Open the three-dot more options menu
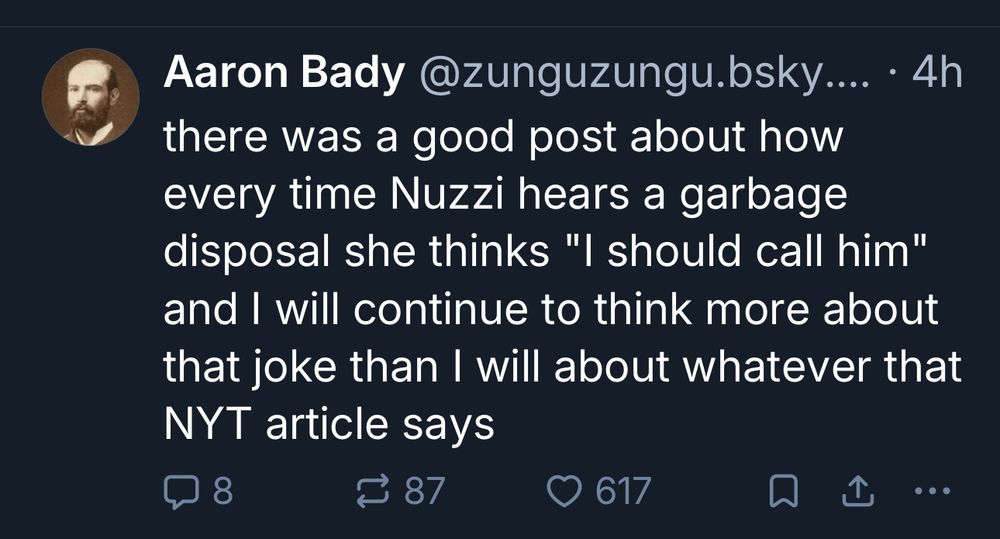This screenshot has width=1000, height=539. click(929, 490)
